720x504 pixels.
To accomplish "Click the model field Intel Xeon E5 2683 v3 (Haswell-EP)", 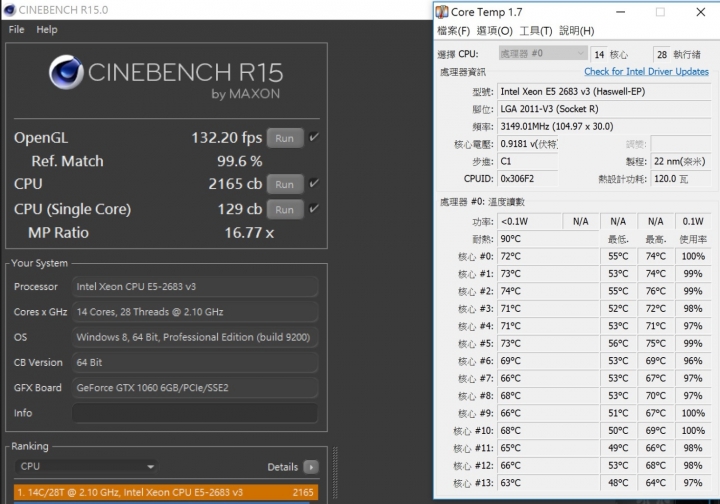I will (604, 91).
